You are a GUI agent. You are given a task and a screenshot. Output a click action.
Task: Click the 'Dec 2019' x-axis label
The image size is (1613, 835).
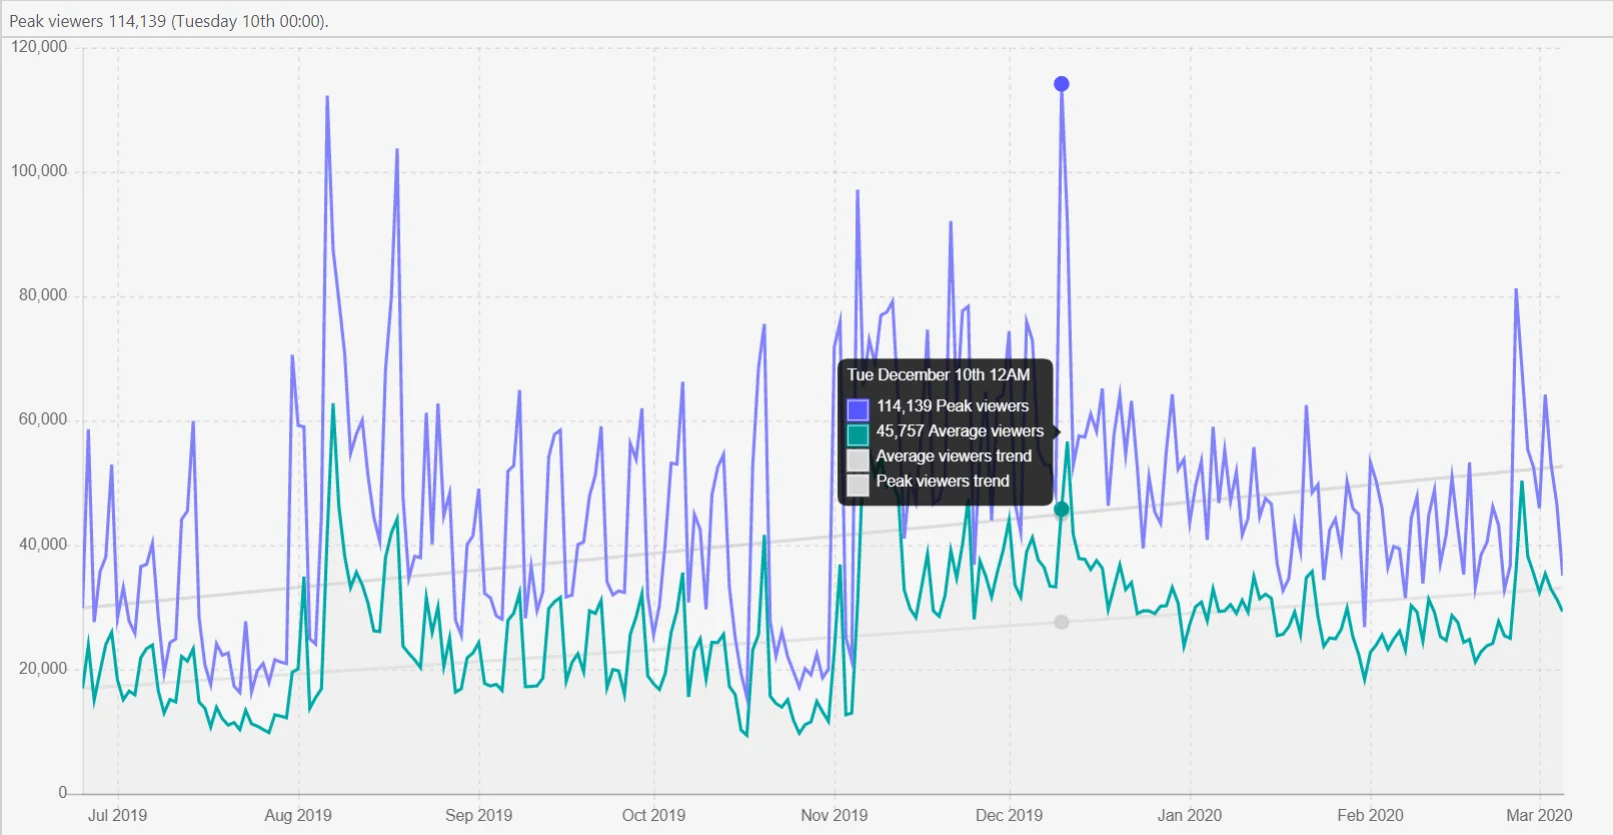click(1009, 815)
